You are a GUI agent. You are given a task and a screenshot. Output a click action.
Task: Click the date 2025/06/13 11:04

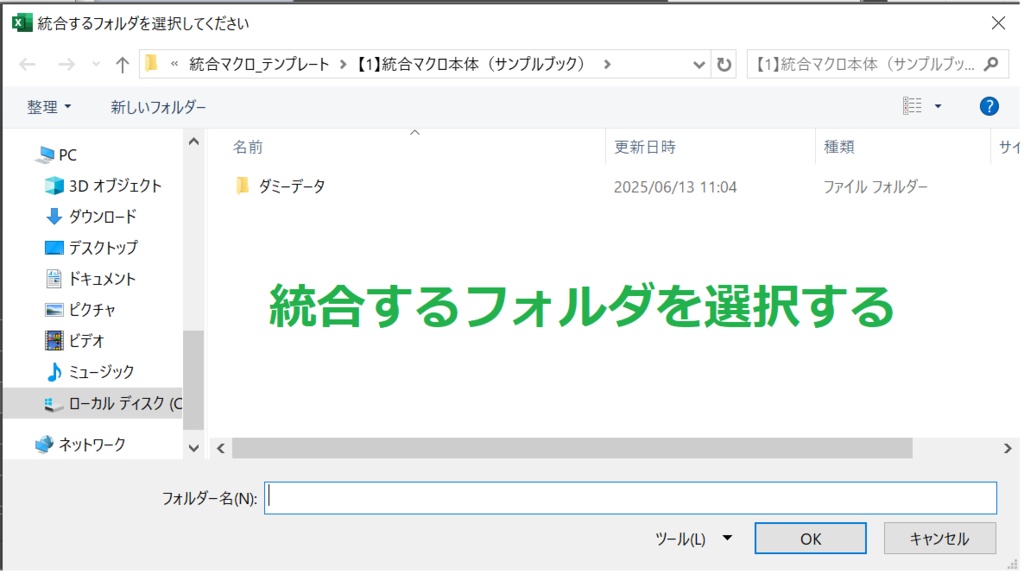tap(675, 187)
